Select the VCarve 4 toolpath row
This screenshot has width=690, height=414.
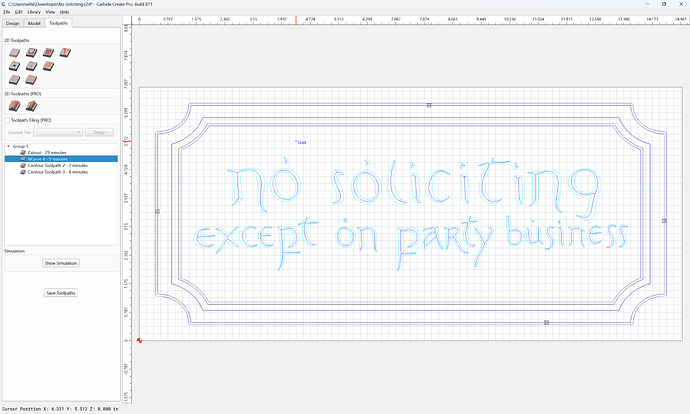click(61, 159)
